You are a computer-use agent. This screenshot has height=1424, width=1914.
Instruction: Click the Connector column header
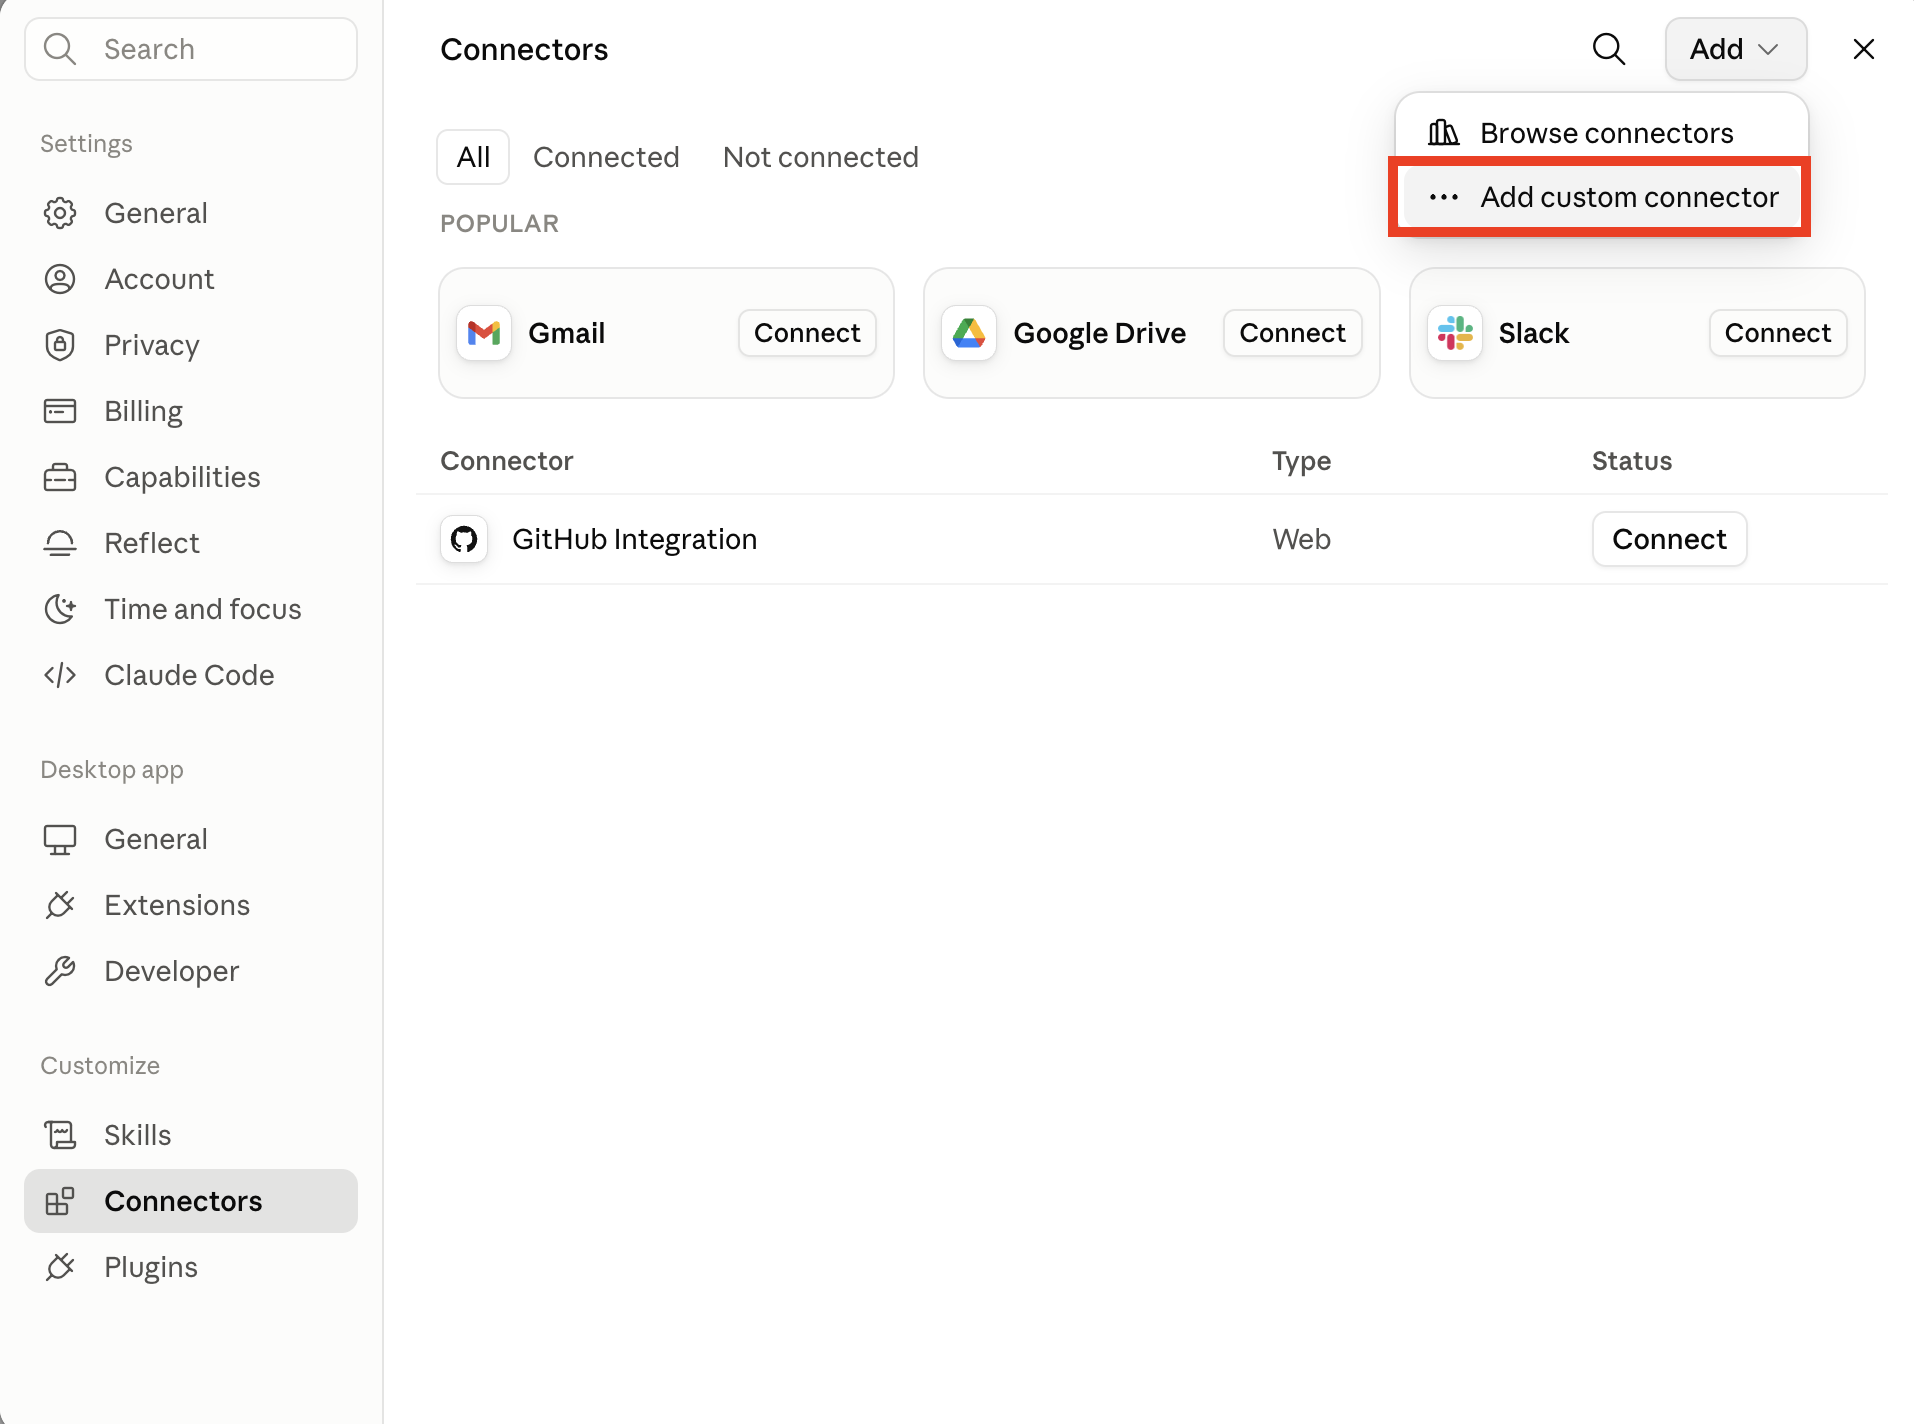tap(506, 461)
